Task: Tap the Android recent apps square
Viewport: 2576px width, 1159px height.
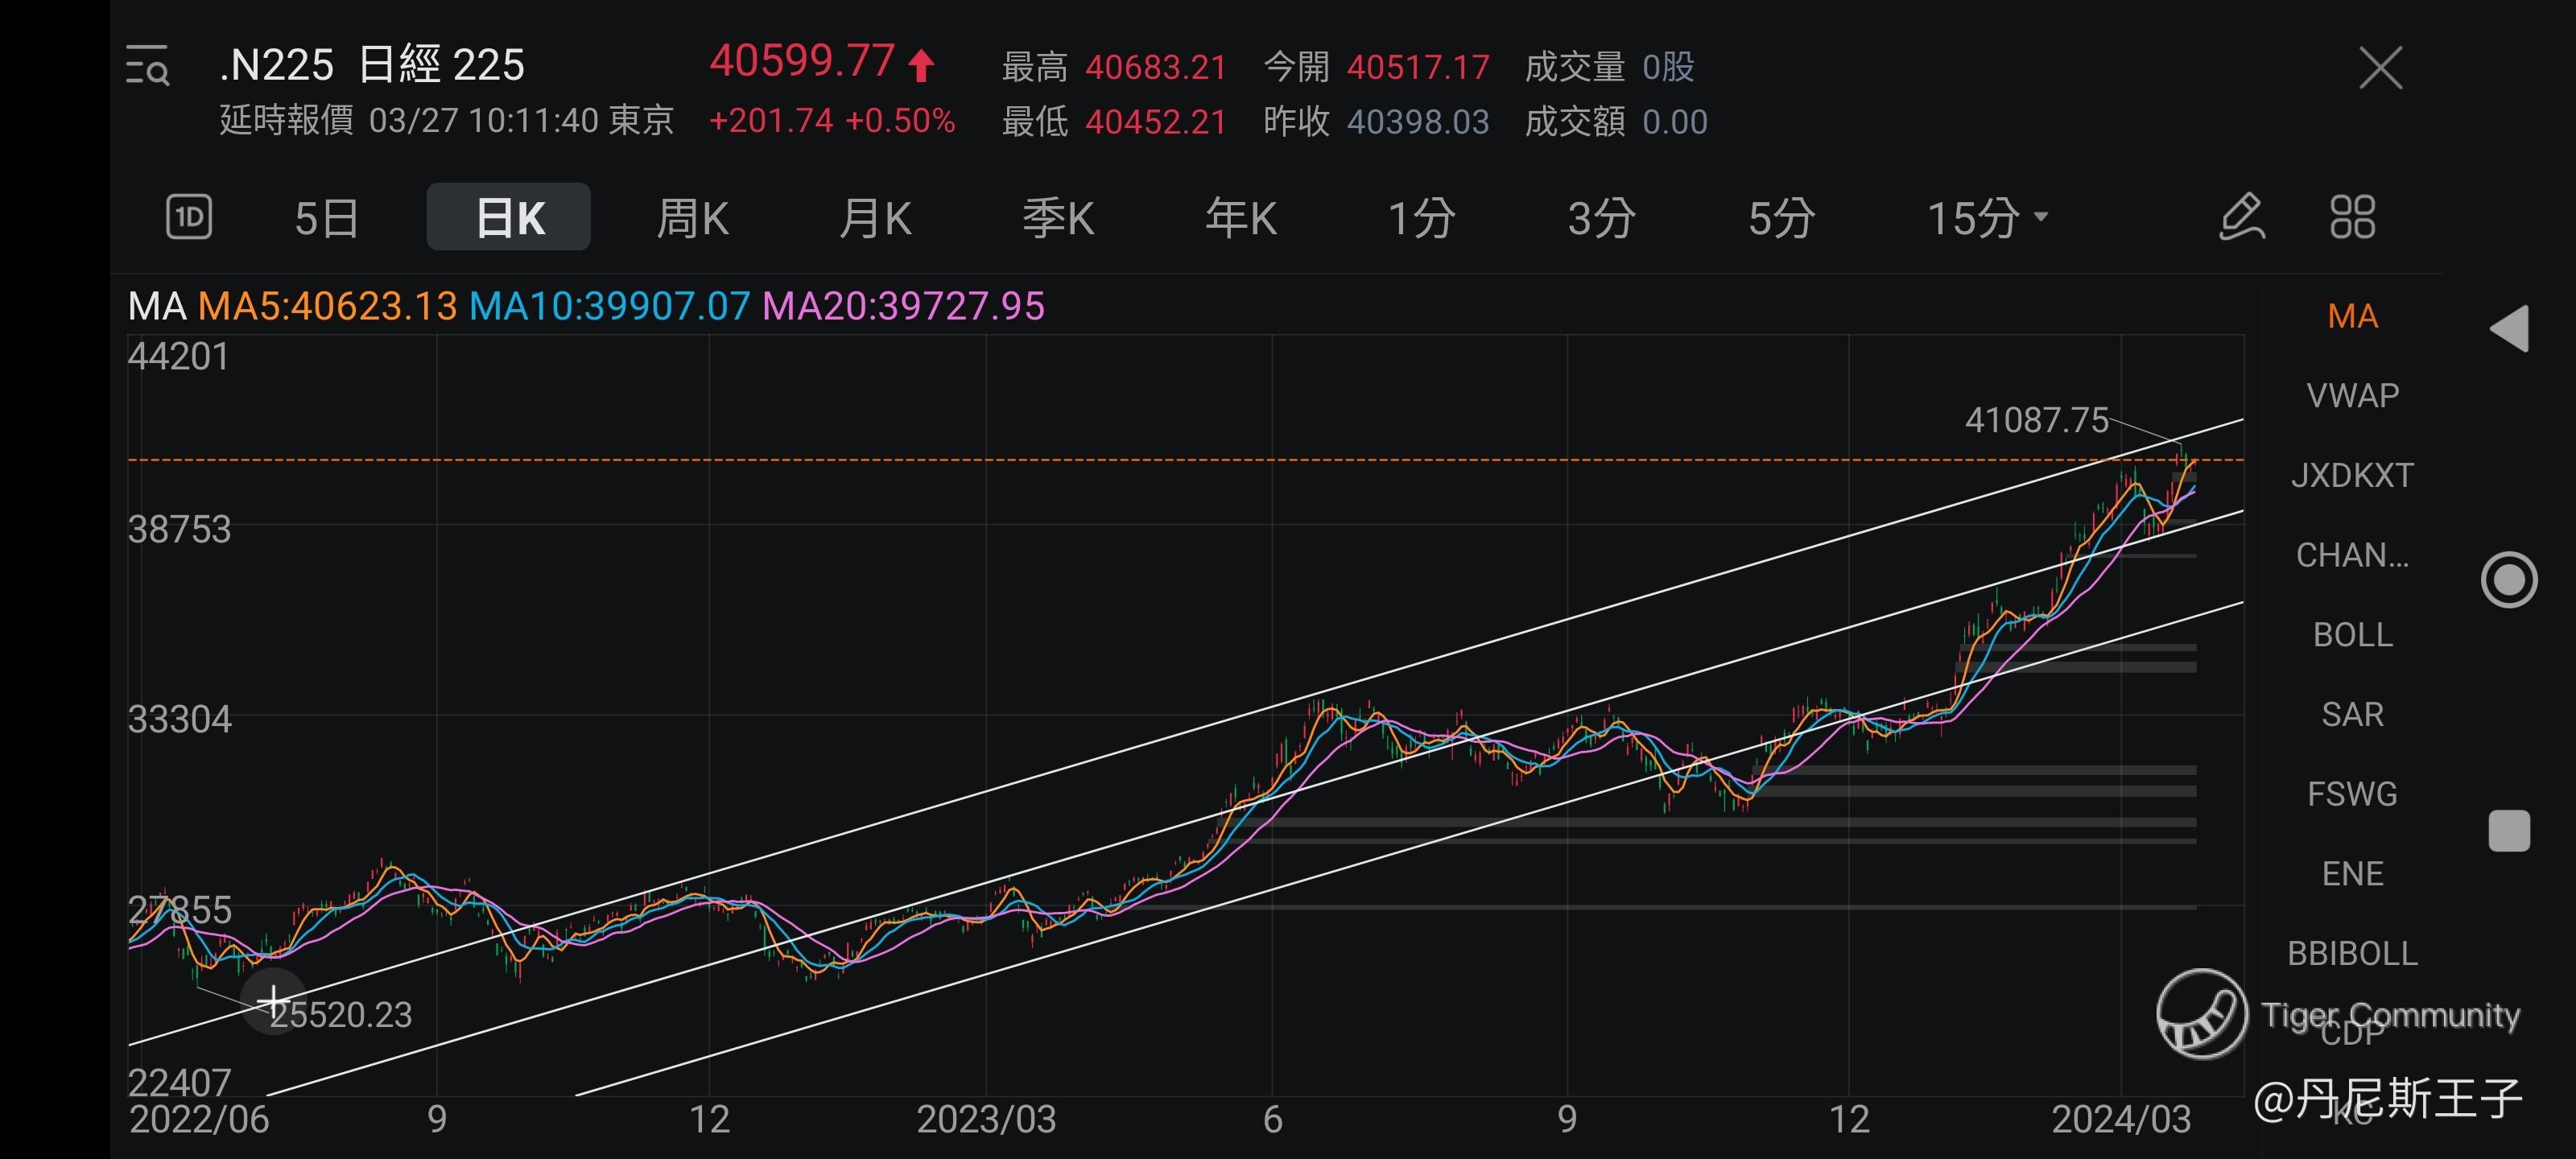Action: [x=2508, y=830]
